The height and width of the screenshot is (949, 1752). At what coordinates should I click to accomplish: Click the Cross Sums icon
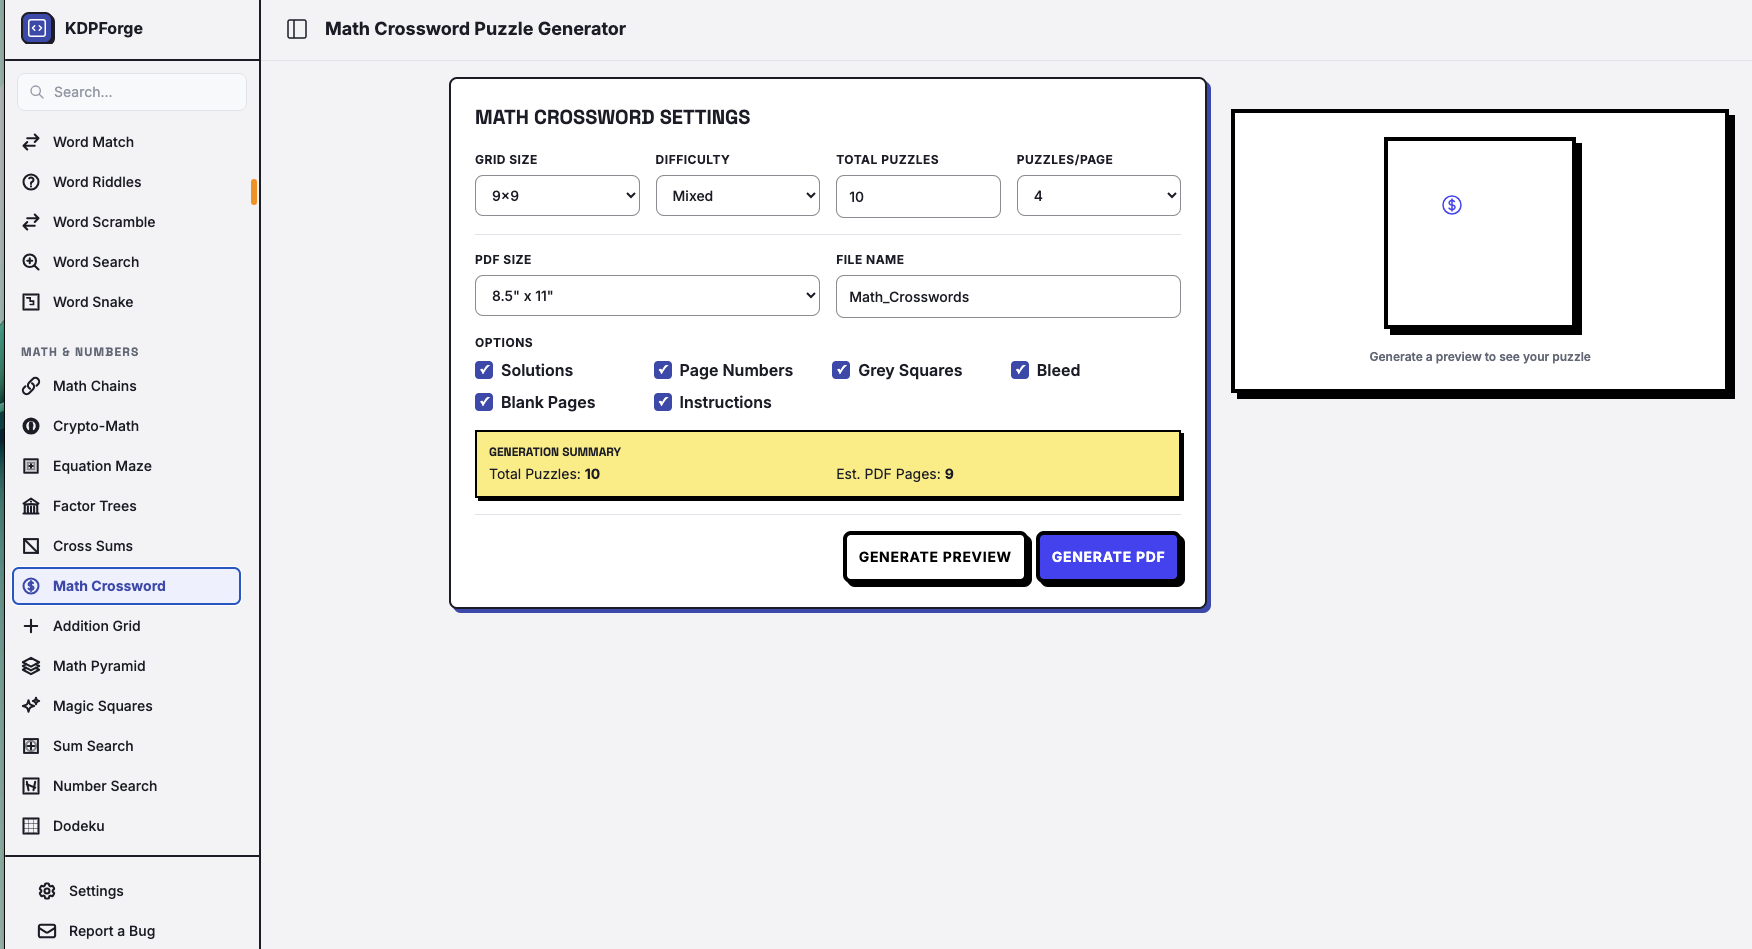[x=31, y=546]
